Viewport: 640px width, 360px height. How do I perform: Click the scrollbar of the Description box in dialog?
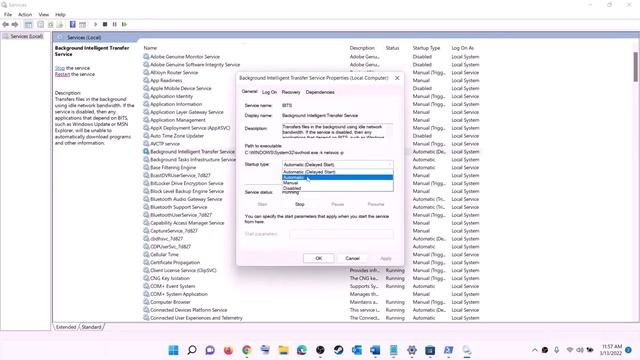point(389,131)
